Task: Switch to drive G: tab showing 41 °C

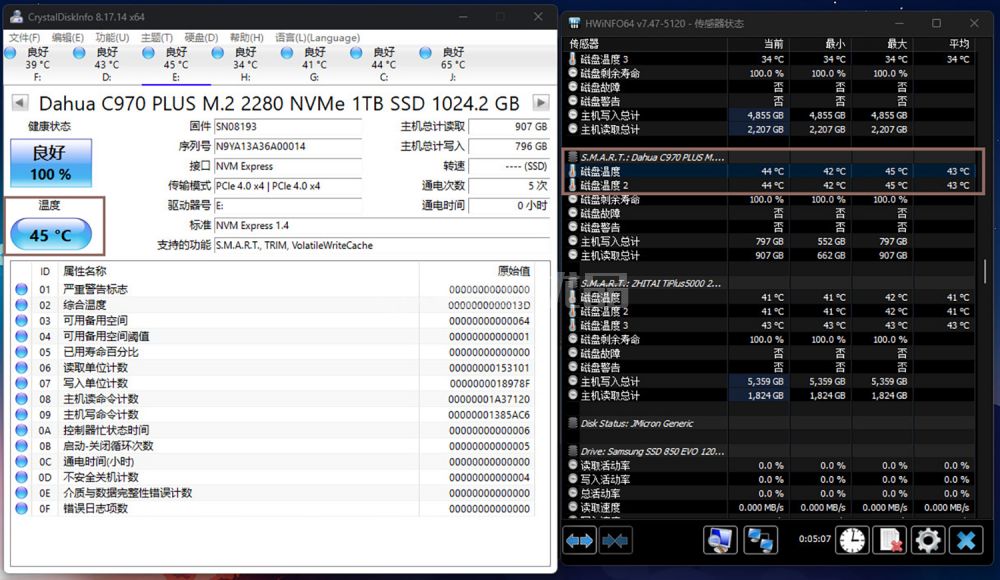Action: pos(314,64)
